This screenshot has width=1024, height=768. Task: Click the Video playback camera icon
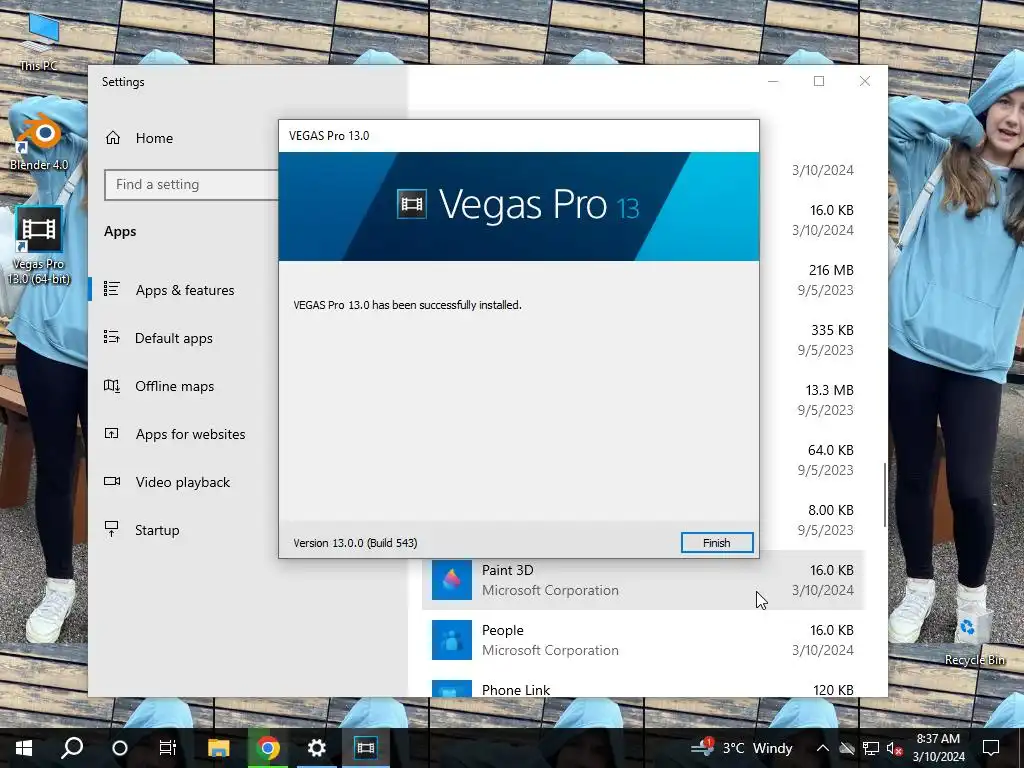click(112, 481)
